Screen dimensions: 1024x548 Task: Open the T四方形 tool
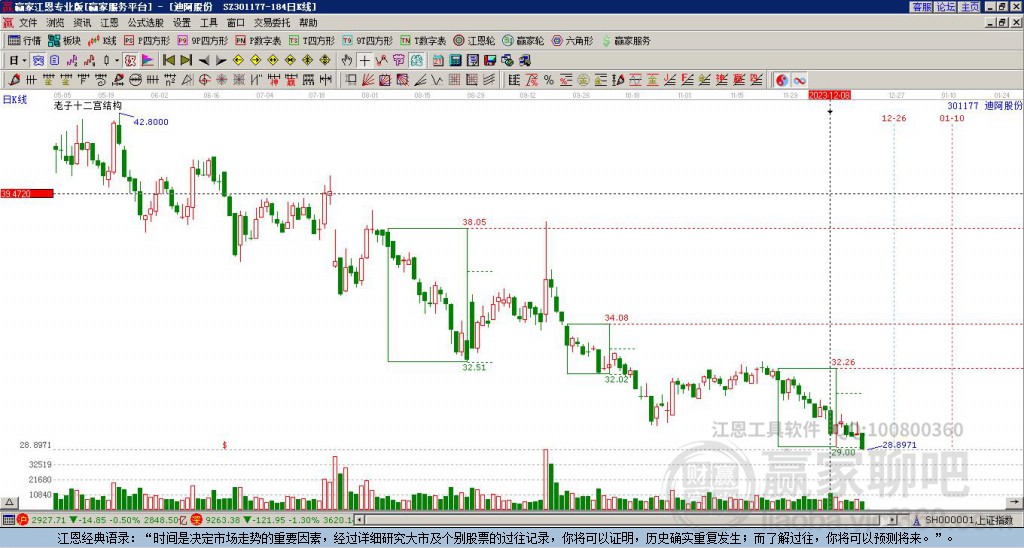[312, 40]
